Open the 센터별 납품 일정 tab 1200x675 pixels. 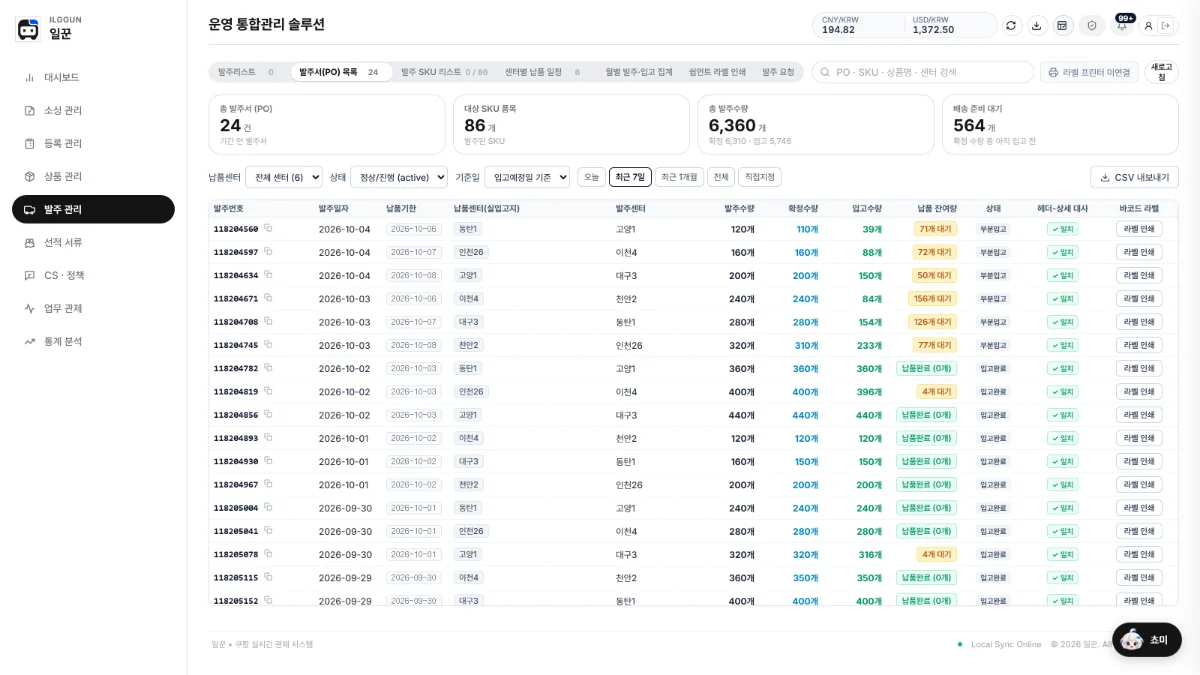(x=542, y=72)
